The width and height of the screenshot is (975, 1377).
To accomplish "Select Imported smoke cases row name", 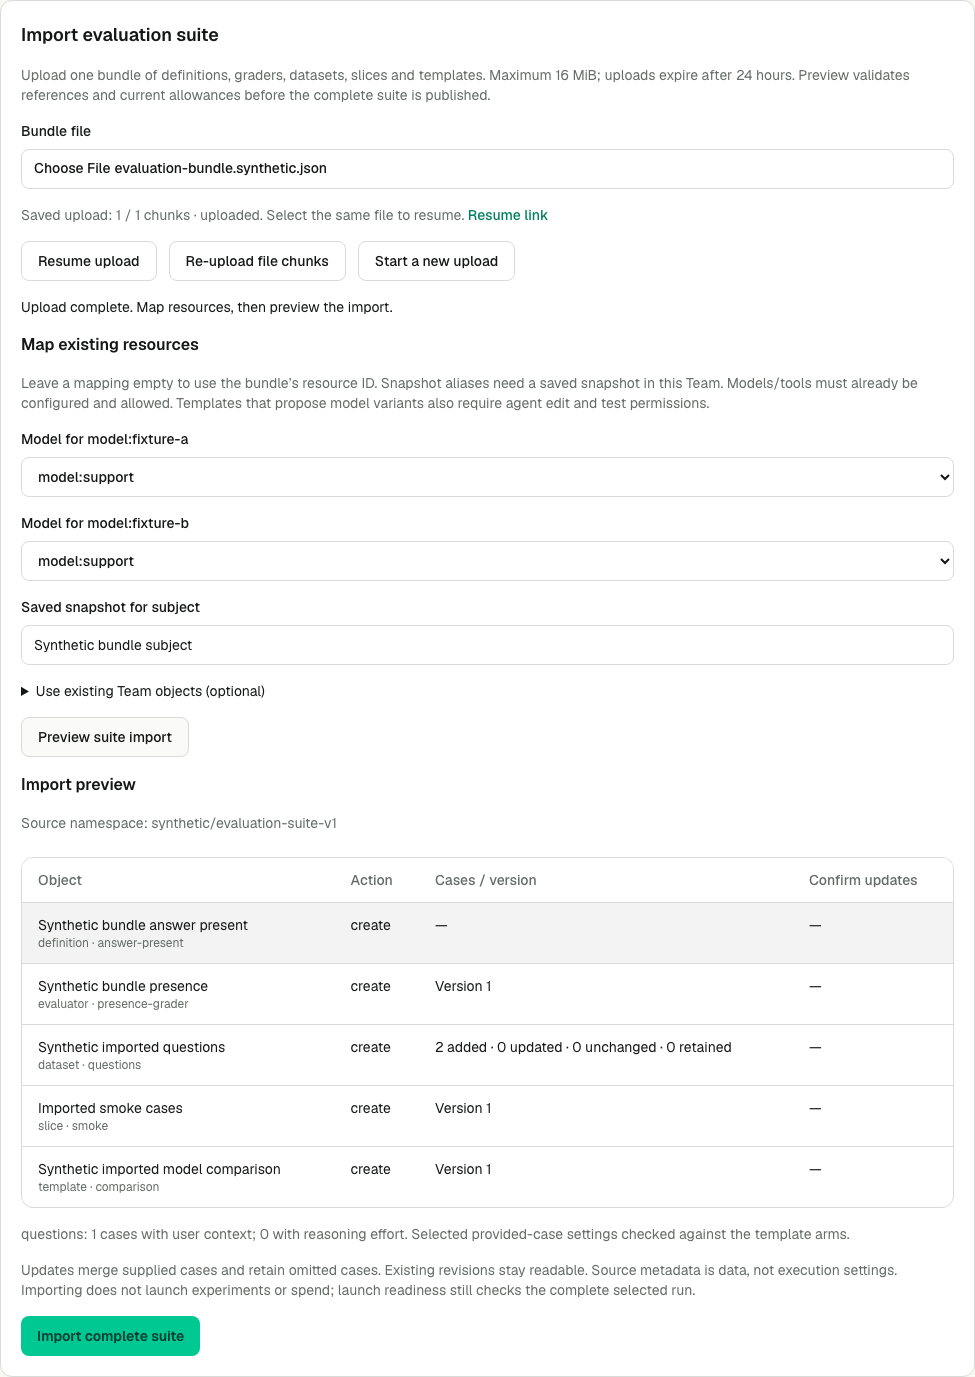I will tap(110, 1108).
